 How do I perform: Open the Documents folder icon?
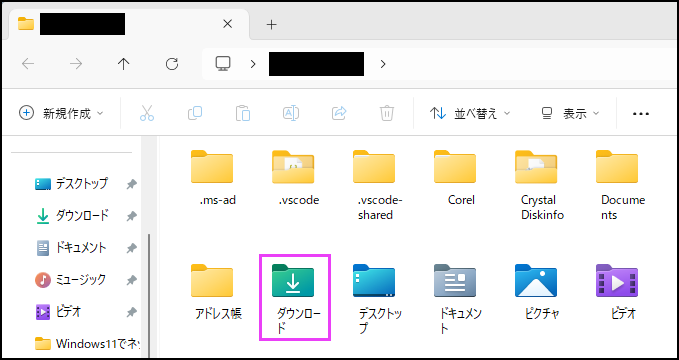coord(617,167)
